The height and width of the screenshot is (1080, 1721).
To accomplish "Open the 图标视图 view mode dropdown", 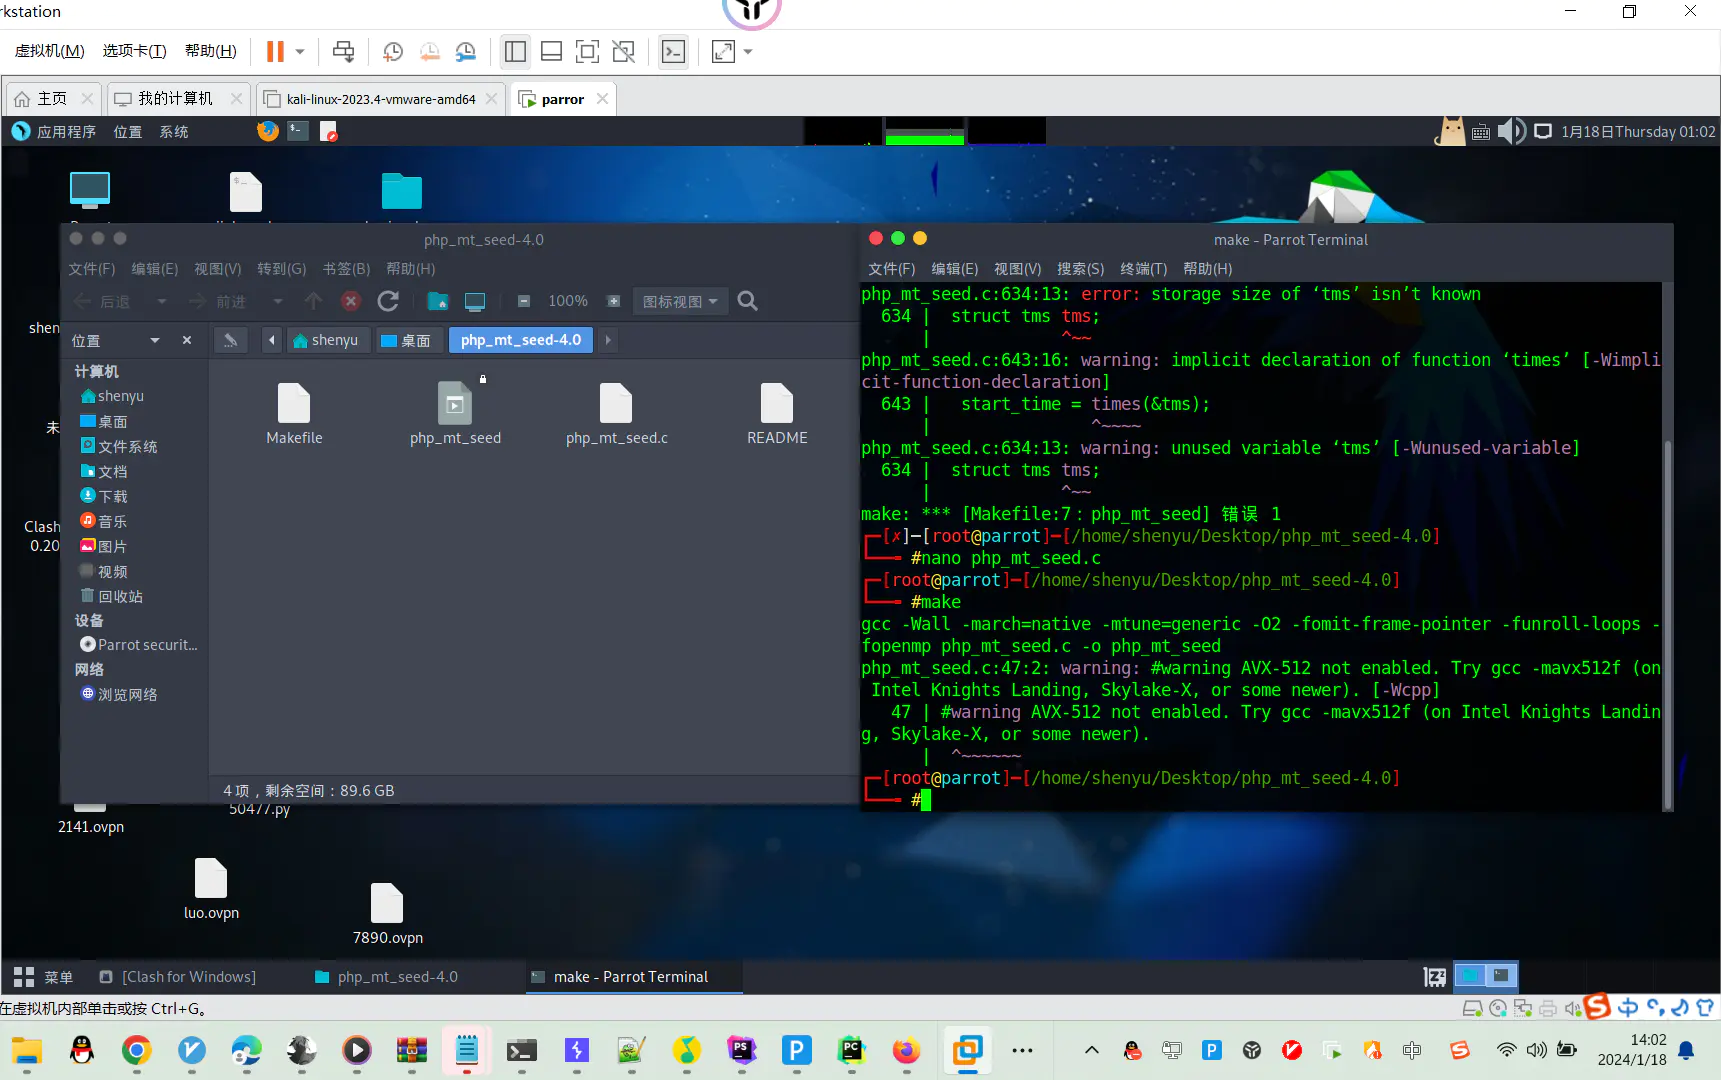I will click(680, 301).
